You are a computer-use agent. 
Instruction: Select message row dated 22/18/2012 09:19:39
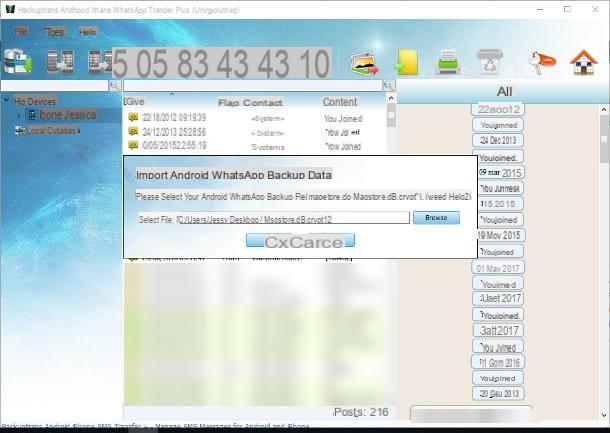[x=255, y=118]
